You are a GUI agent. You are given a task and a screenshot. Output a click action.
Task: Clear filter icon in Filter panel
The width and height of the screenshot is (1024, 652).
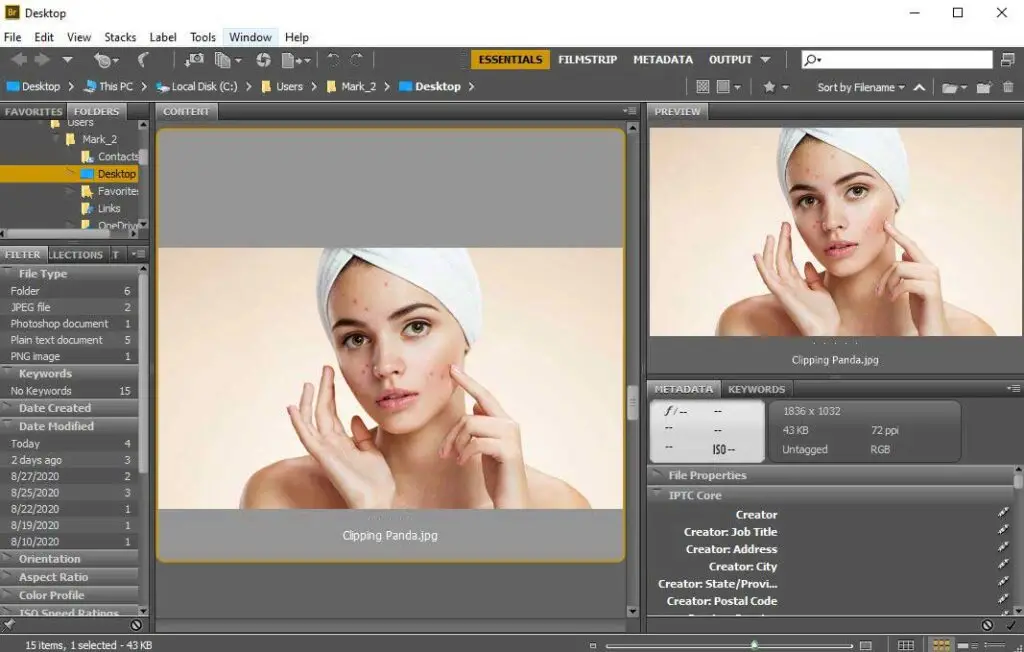(136, 625)
